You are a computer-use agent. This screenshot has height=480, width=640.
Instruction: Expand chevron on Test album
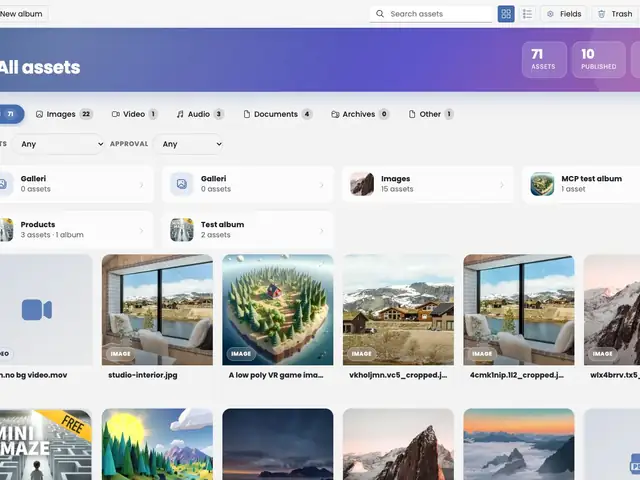pyautogui.click(x=322, y=231)
